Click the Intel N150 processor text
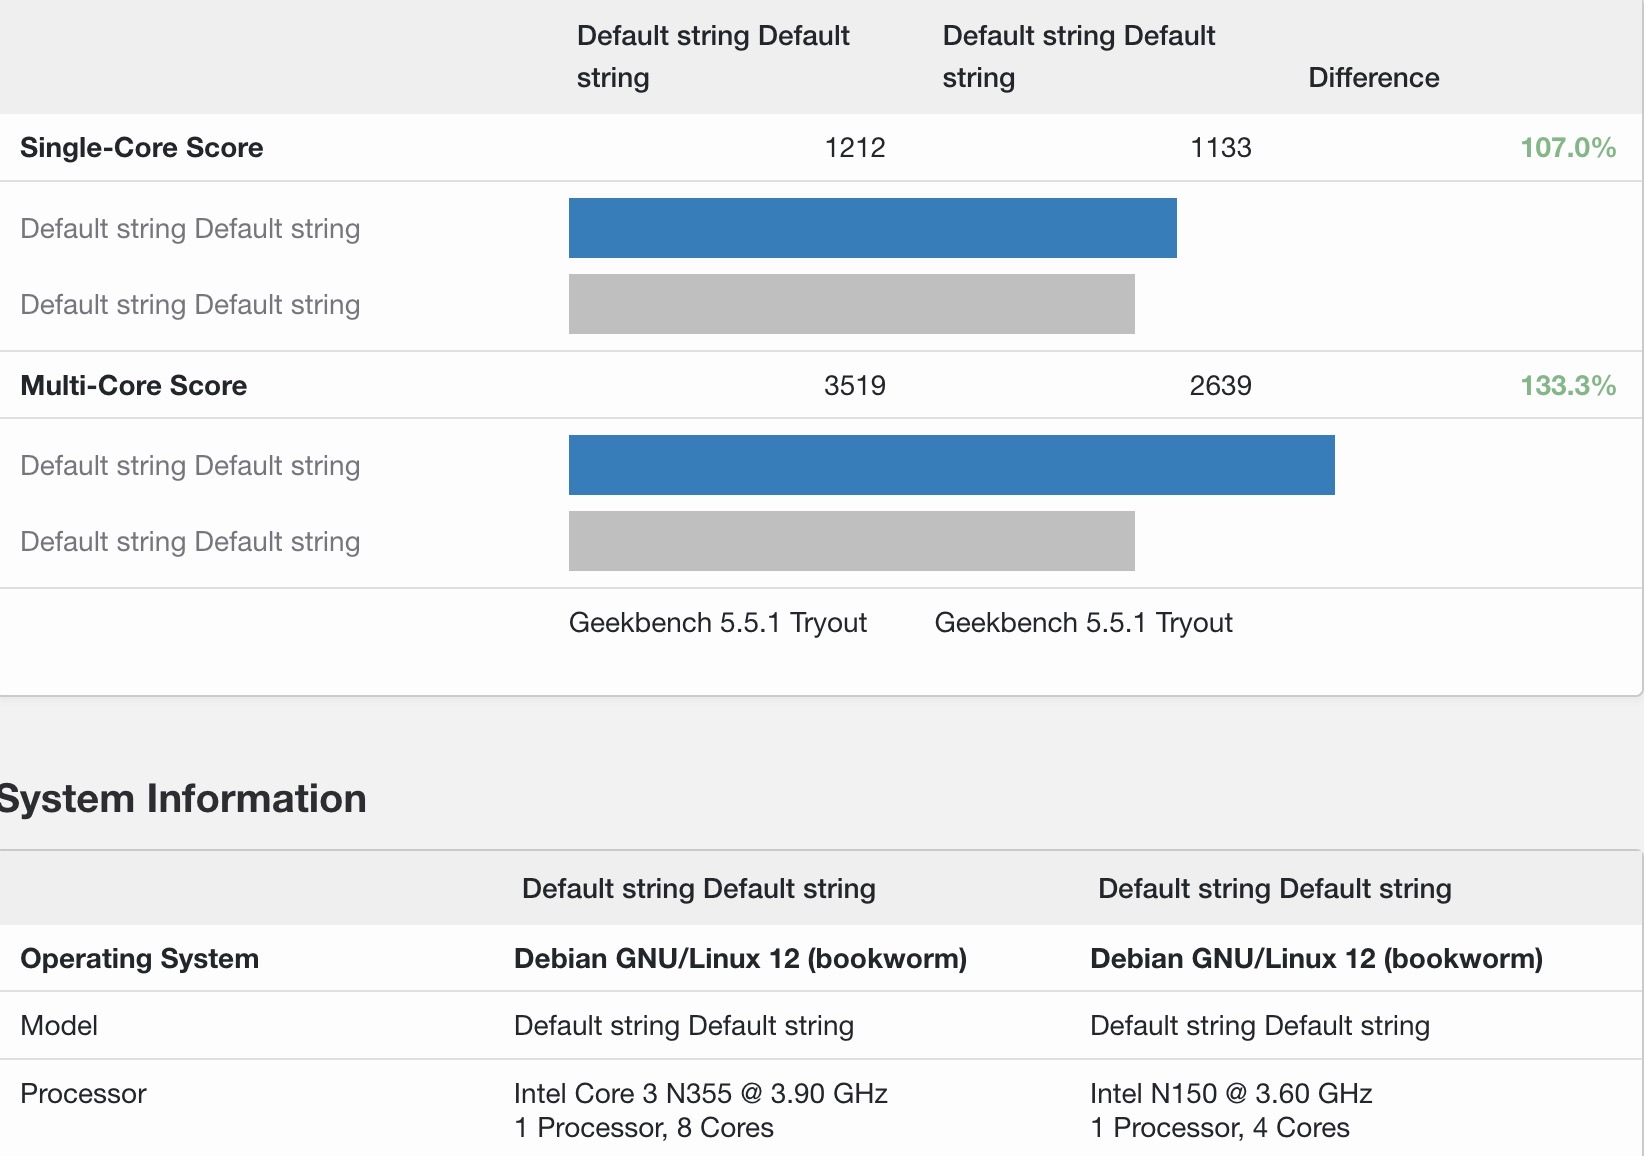This screenshot has height=1156, width=1644. [1230, 1094]
